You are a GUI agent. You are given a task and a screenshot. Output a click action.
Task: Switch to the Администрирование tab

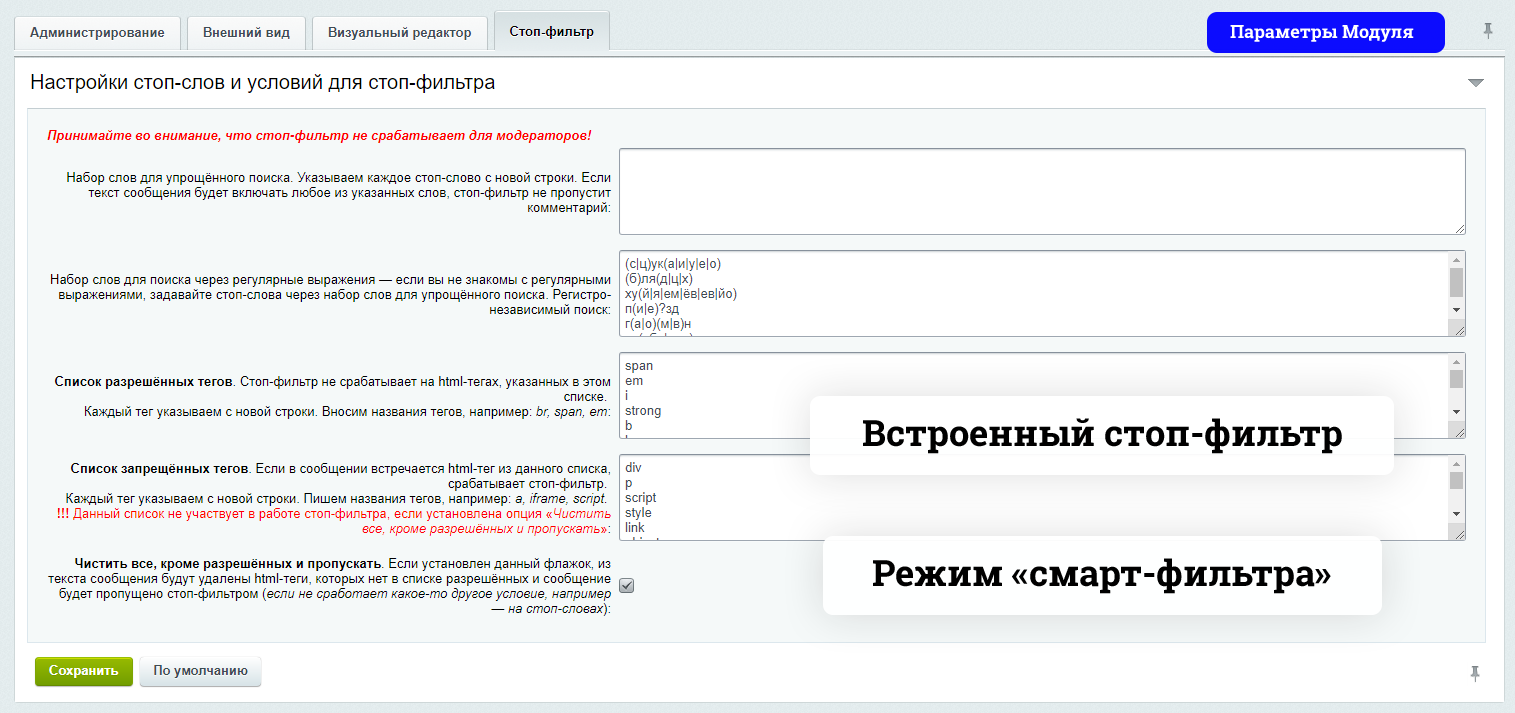click(x=97, y=32)
